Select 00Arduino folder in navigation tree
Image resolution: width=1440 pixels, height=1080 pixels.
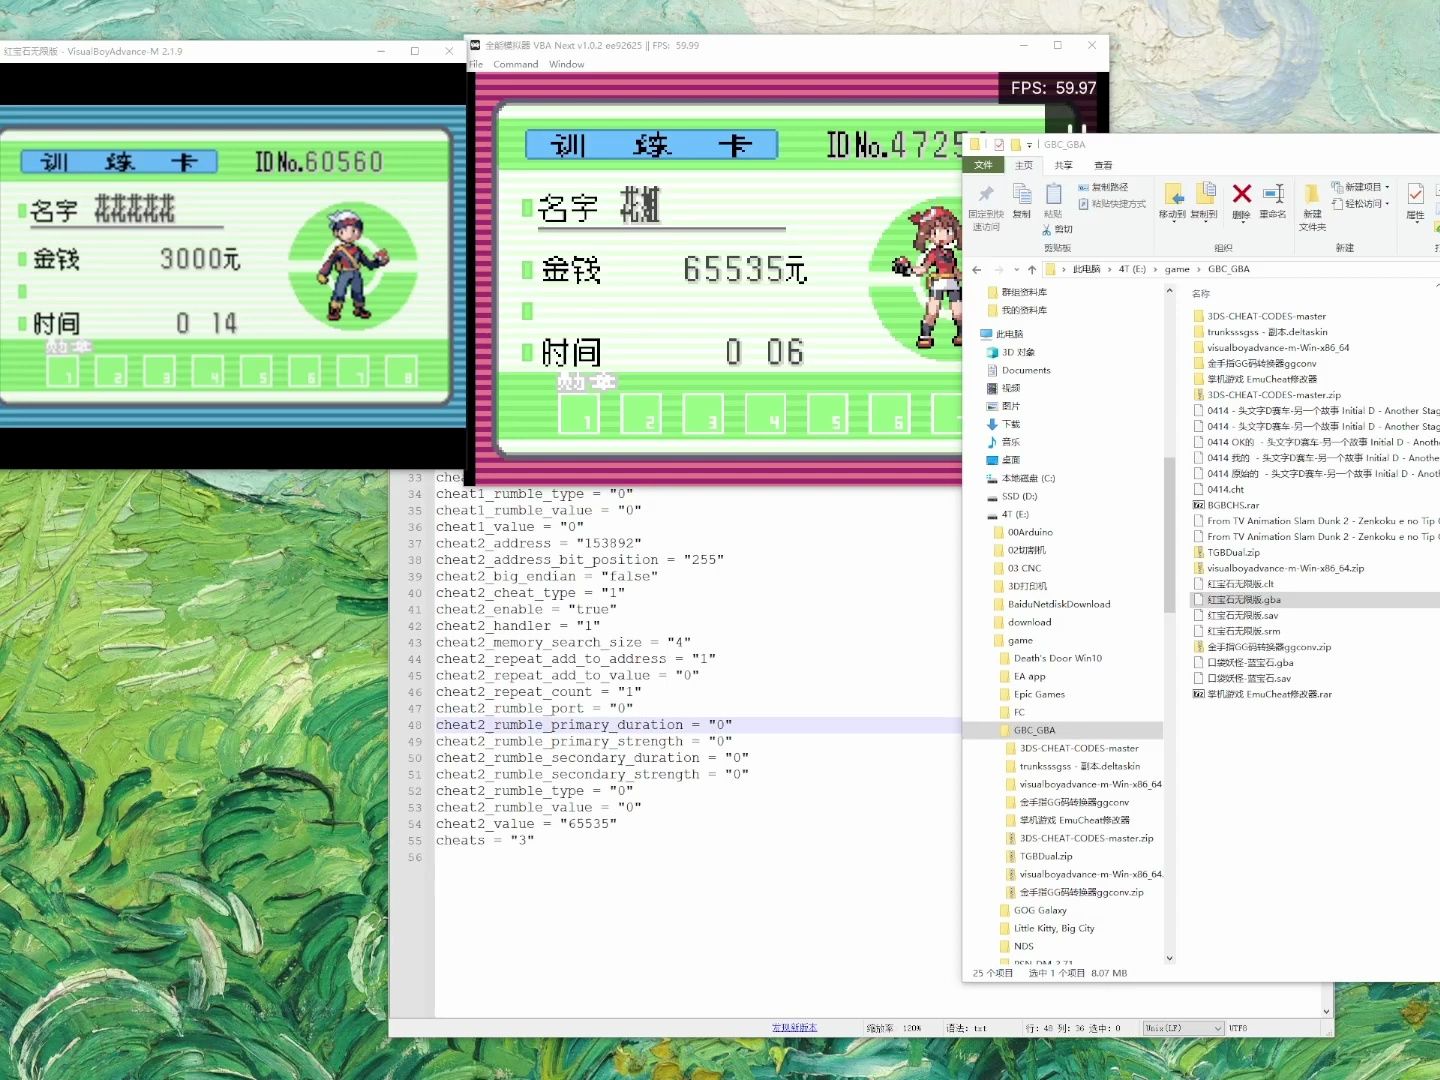pos(1023,532)
